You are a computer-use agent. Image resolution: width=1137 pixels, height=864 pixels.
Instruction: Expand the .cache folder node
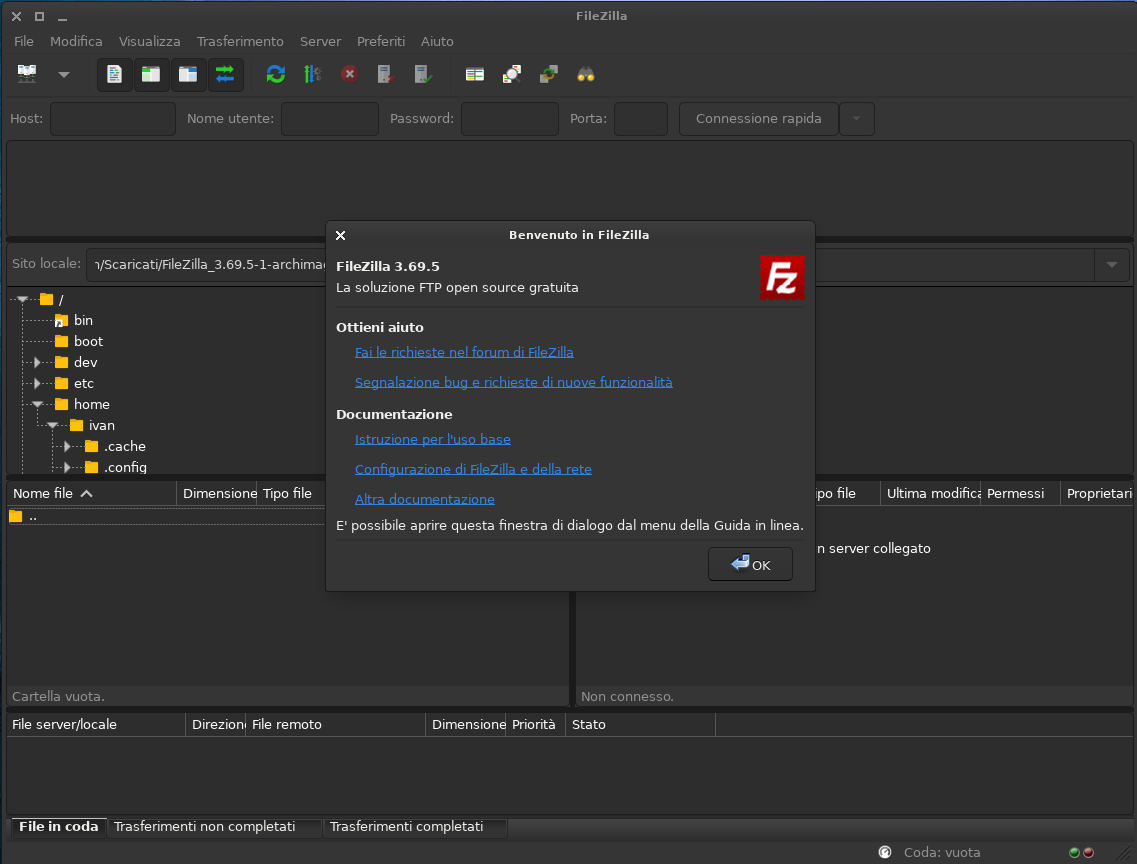67,446
